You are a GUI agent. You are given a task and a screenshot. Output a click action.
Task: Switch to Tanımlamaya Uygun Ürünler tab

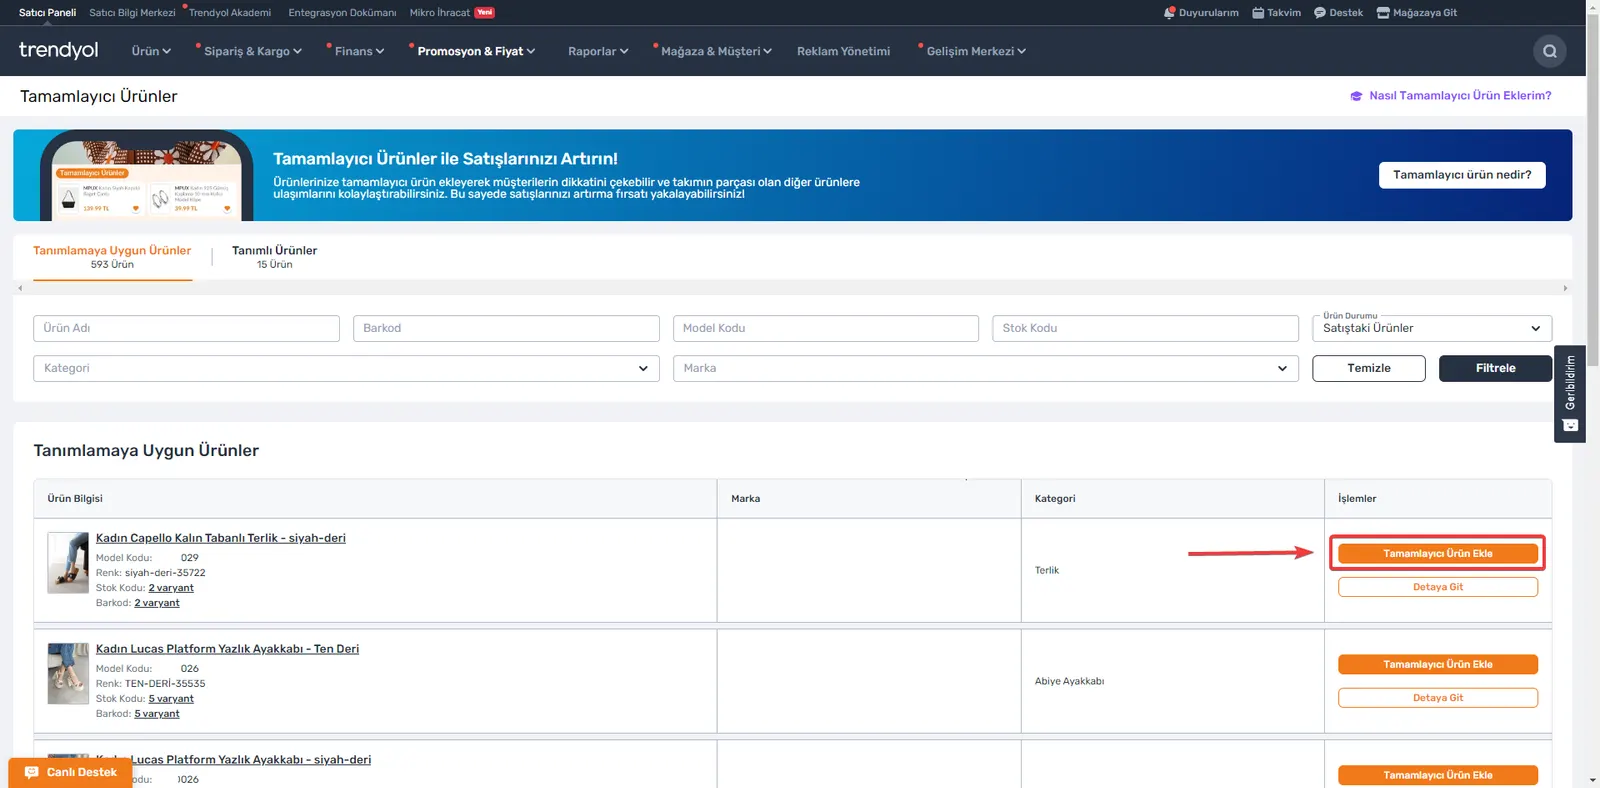pyautogui.click(x=112, y=257)
